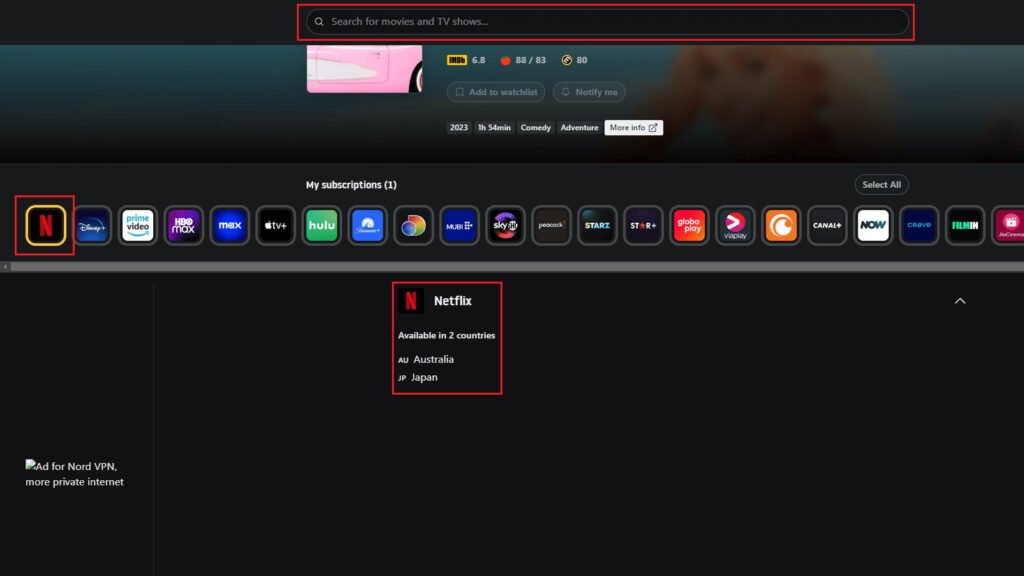
Task: Click the pink car movie poster
Action: [x=364, y=69]
